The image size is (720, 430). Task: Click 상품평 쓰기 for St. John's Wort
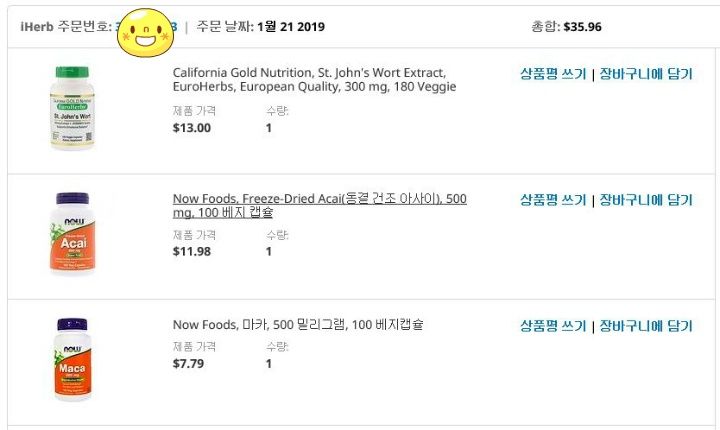coord(553,74)
